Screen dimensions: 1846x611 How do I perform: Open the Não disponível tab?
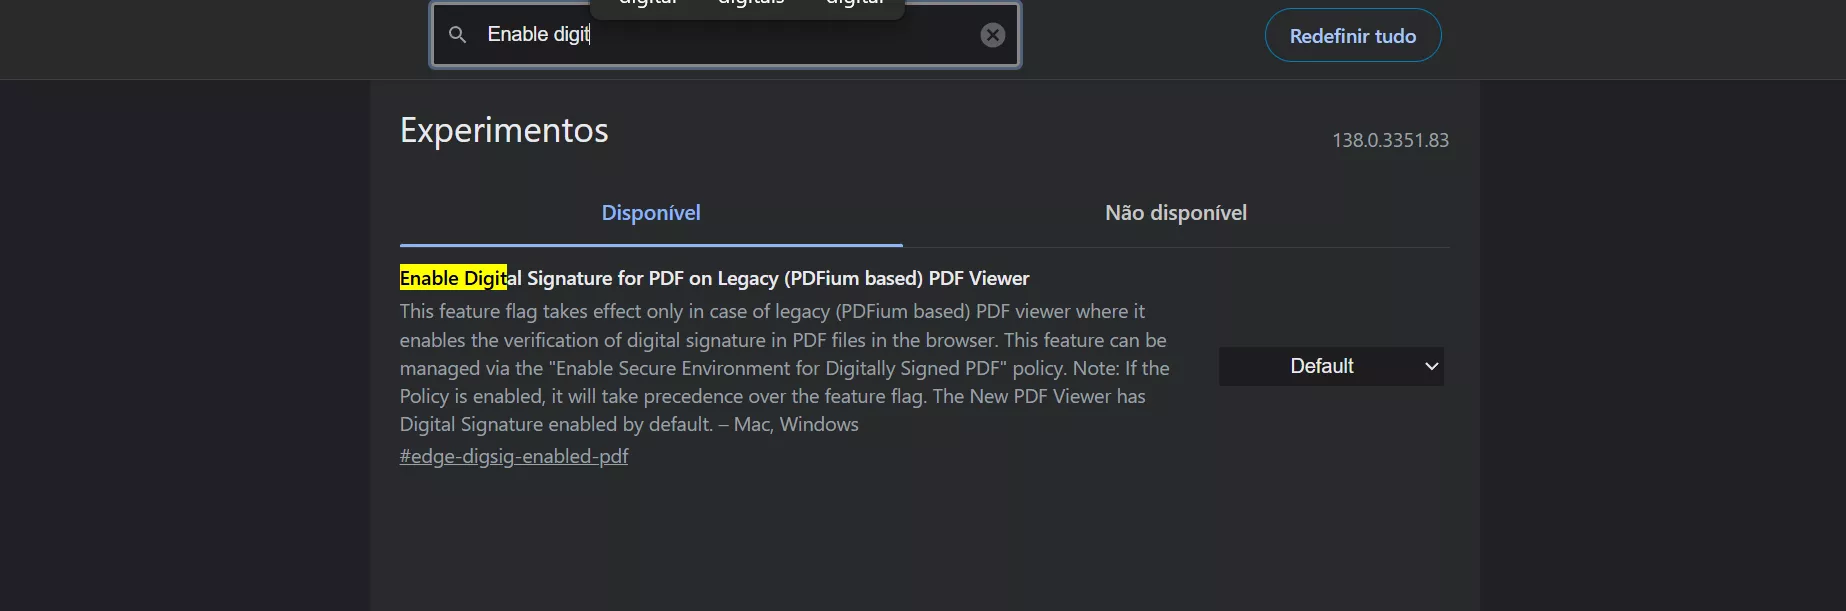click(x=1176, y=213)
